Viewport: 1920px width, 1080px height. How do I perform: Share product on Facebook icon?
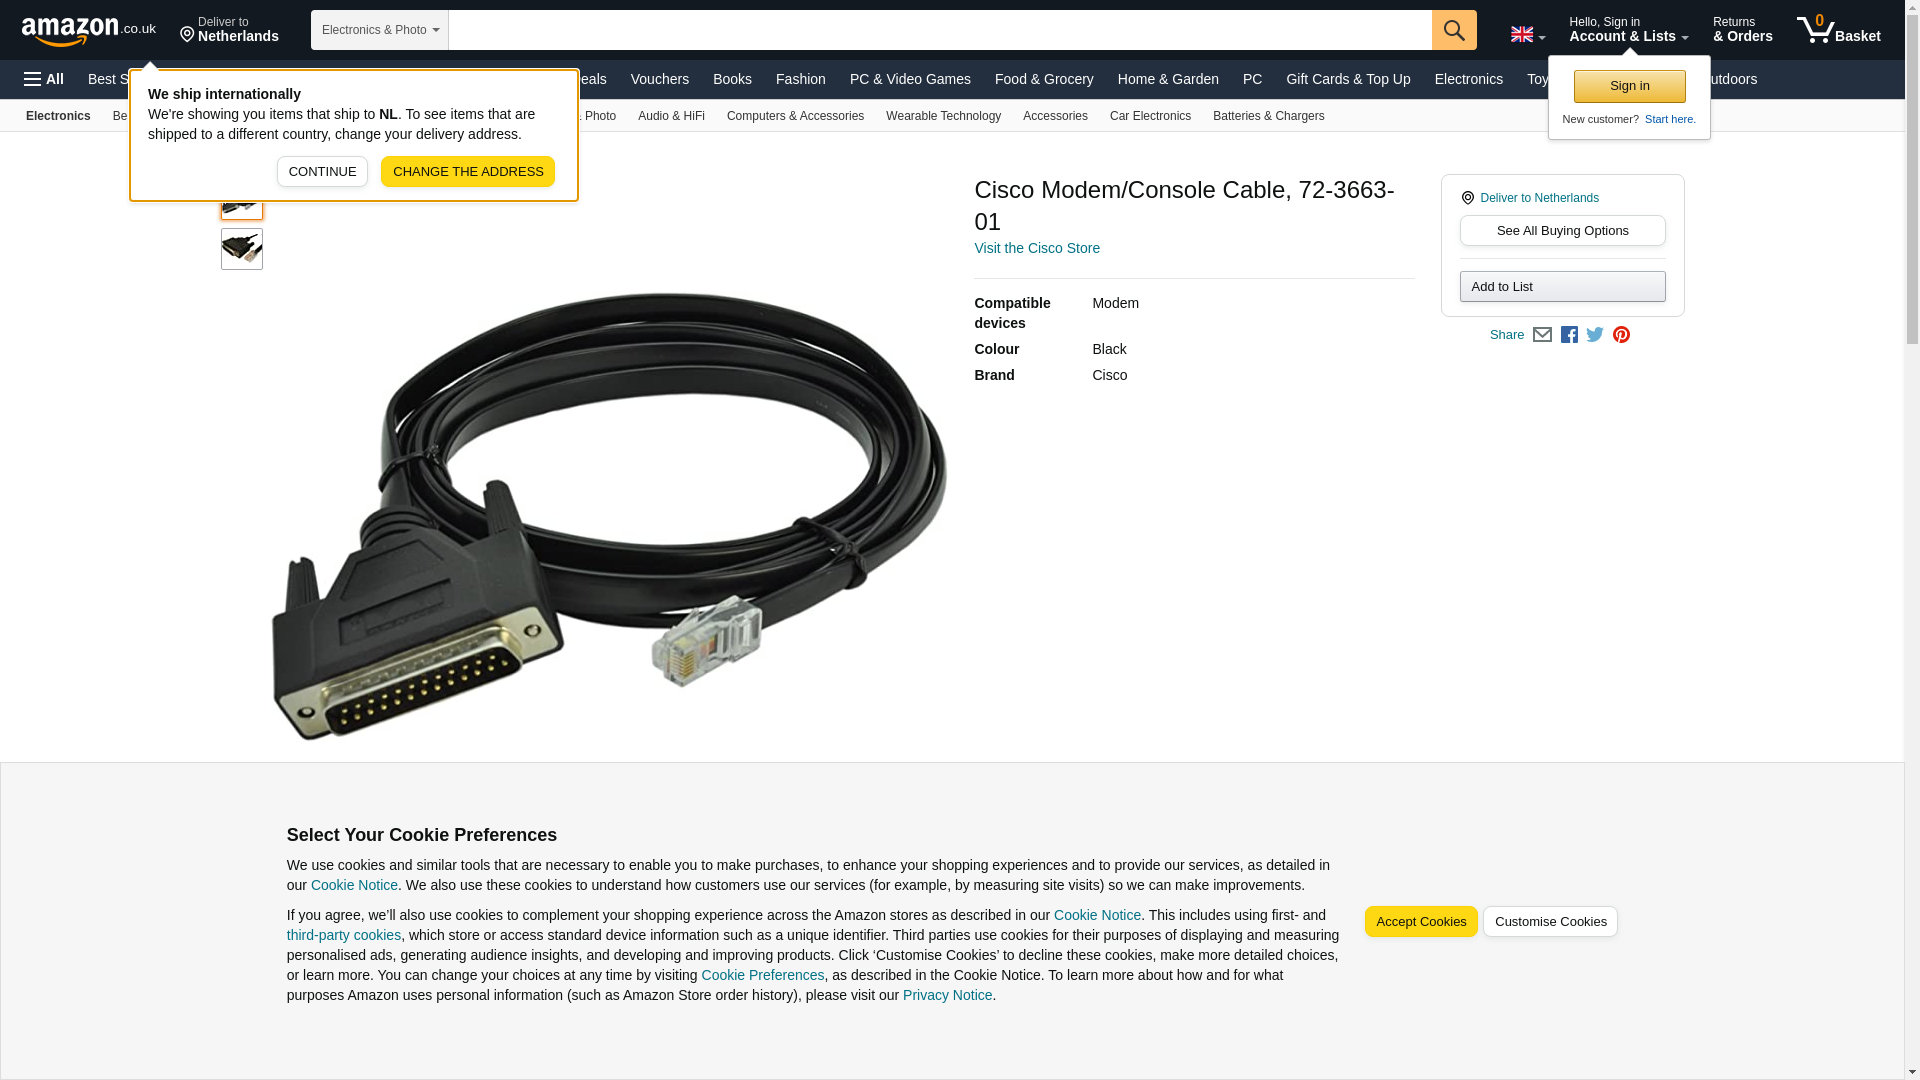pos(1569,335)
